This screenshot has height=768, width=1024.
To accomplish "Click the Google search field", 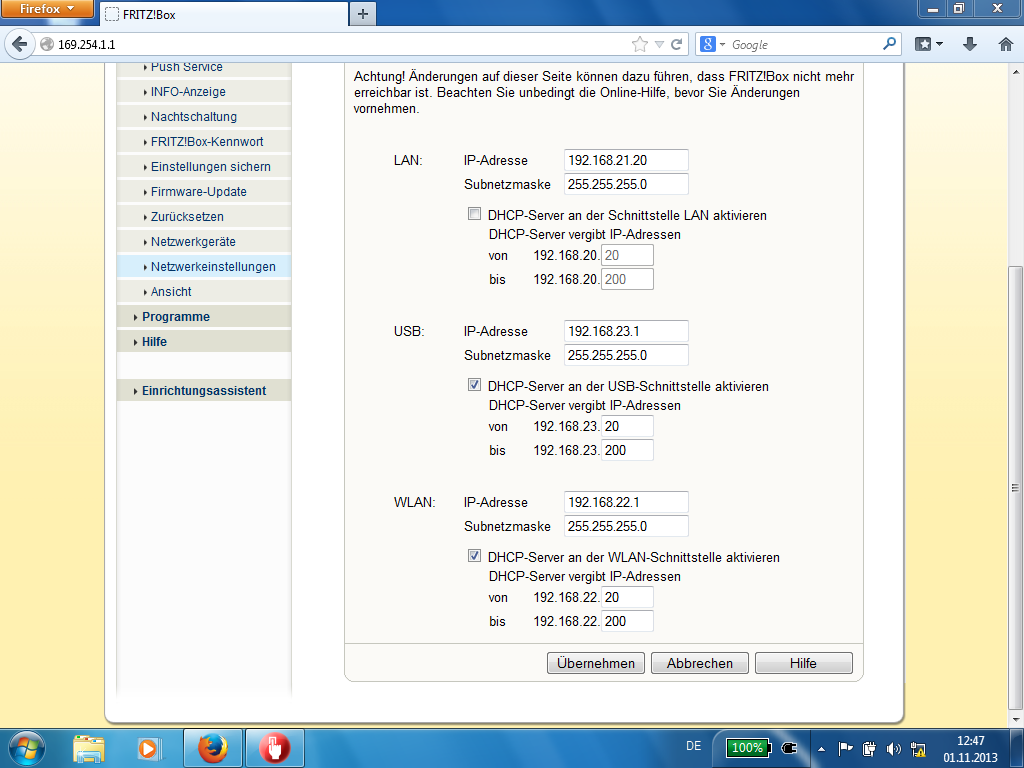I will (x=805, y=44).
